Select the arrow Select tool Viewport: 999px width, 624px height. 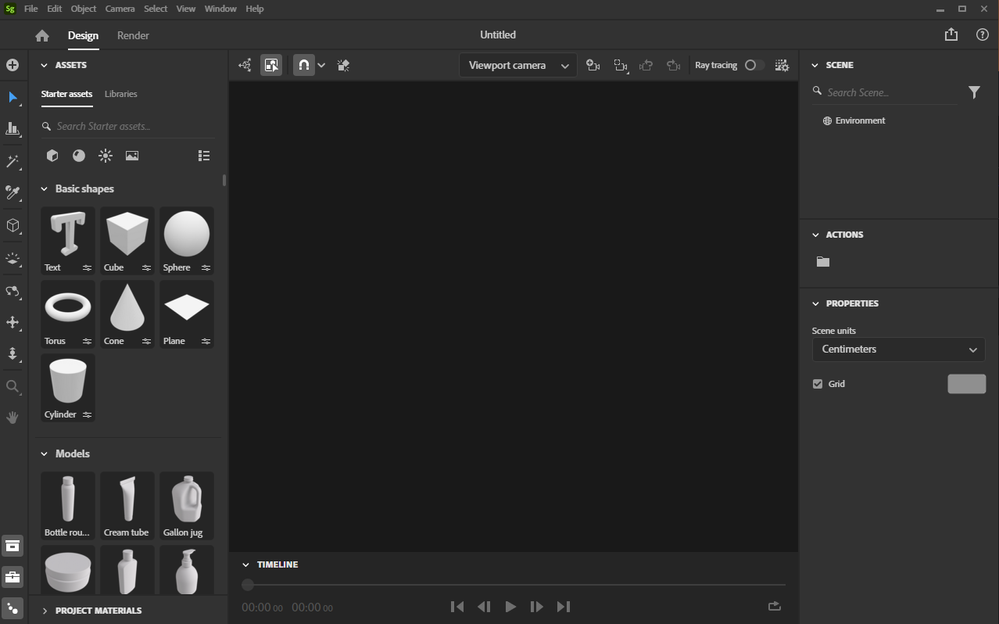tap(13, 97)
